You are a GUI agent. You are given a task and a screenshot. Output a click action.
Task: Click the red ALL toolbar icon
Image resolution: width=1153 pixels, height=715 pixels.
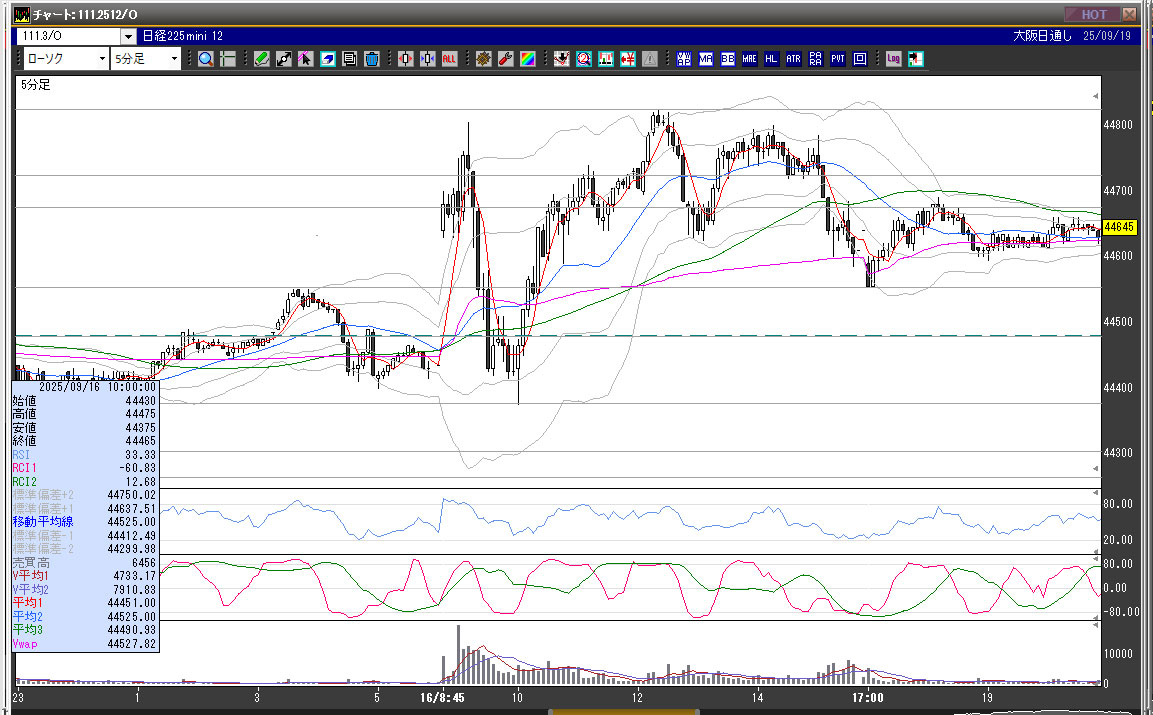click(x=450, y=59)
